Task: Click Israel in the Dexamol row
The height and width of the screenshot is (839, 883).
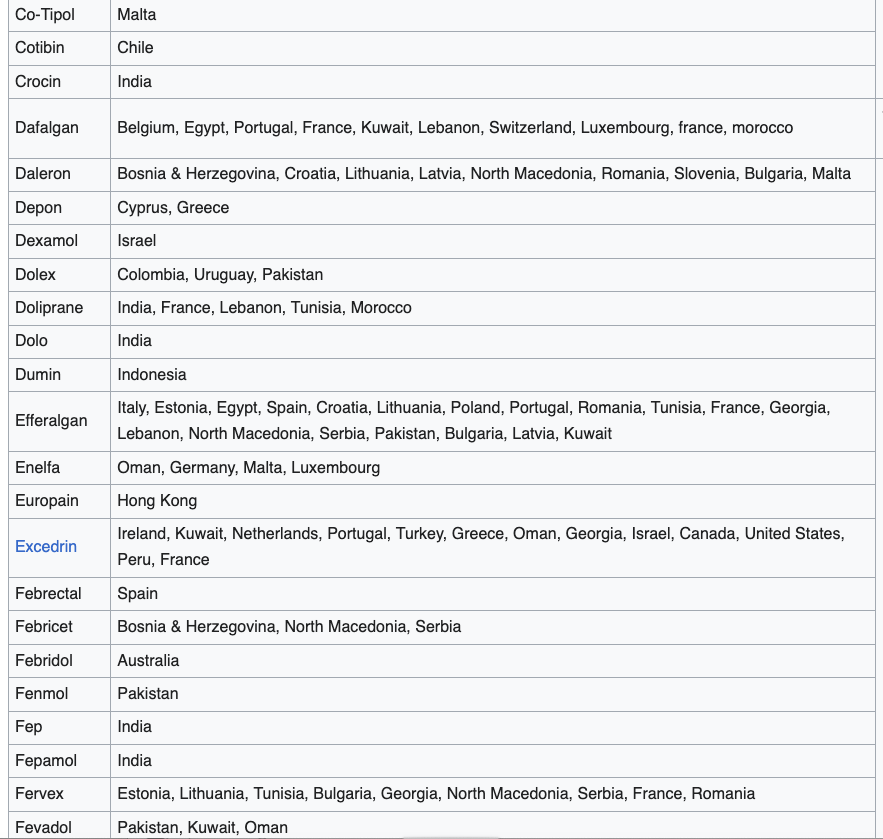Action: (x=137, y=241)
